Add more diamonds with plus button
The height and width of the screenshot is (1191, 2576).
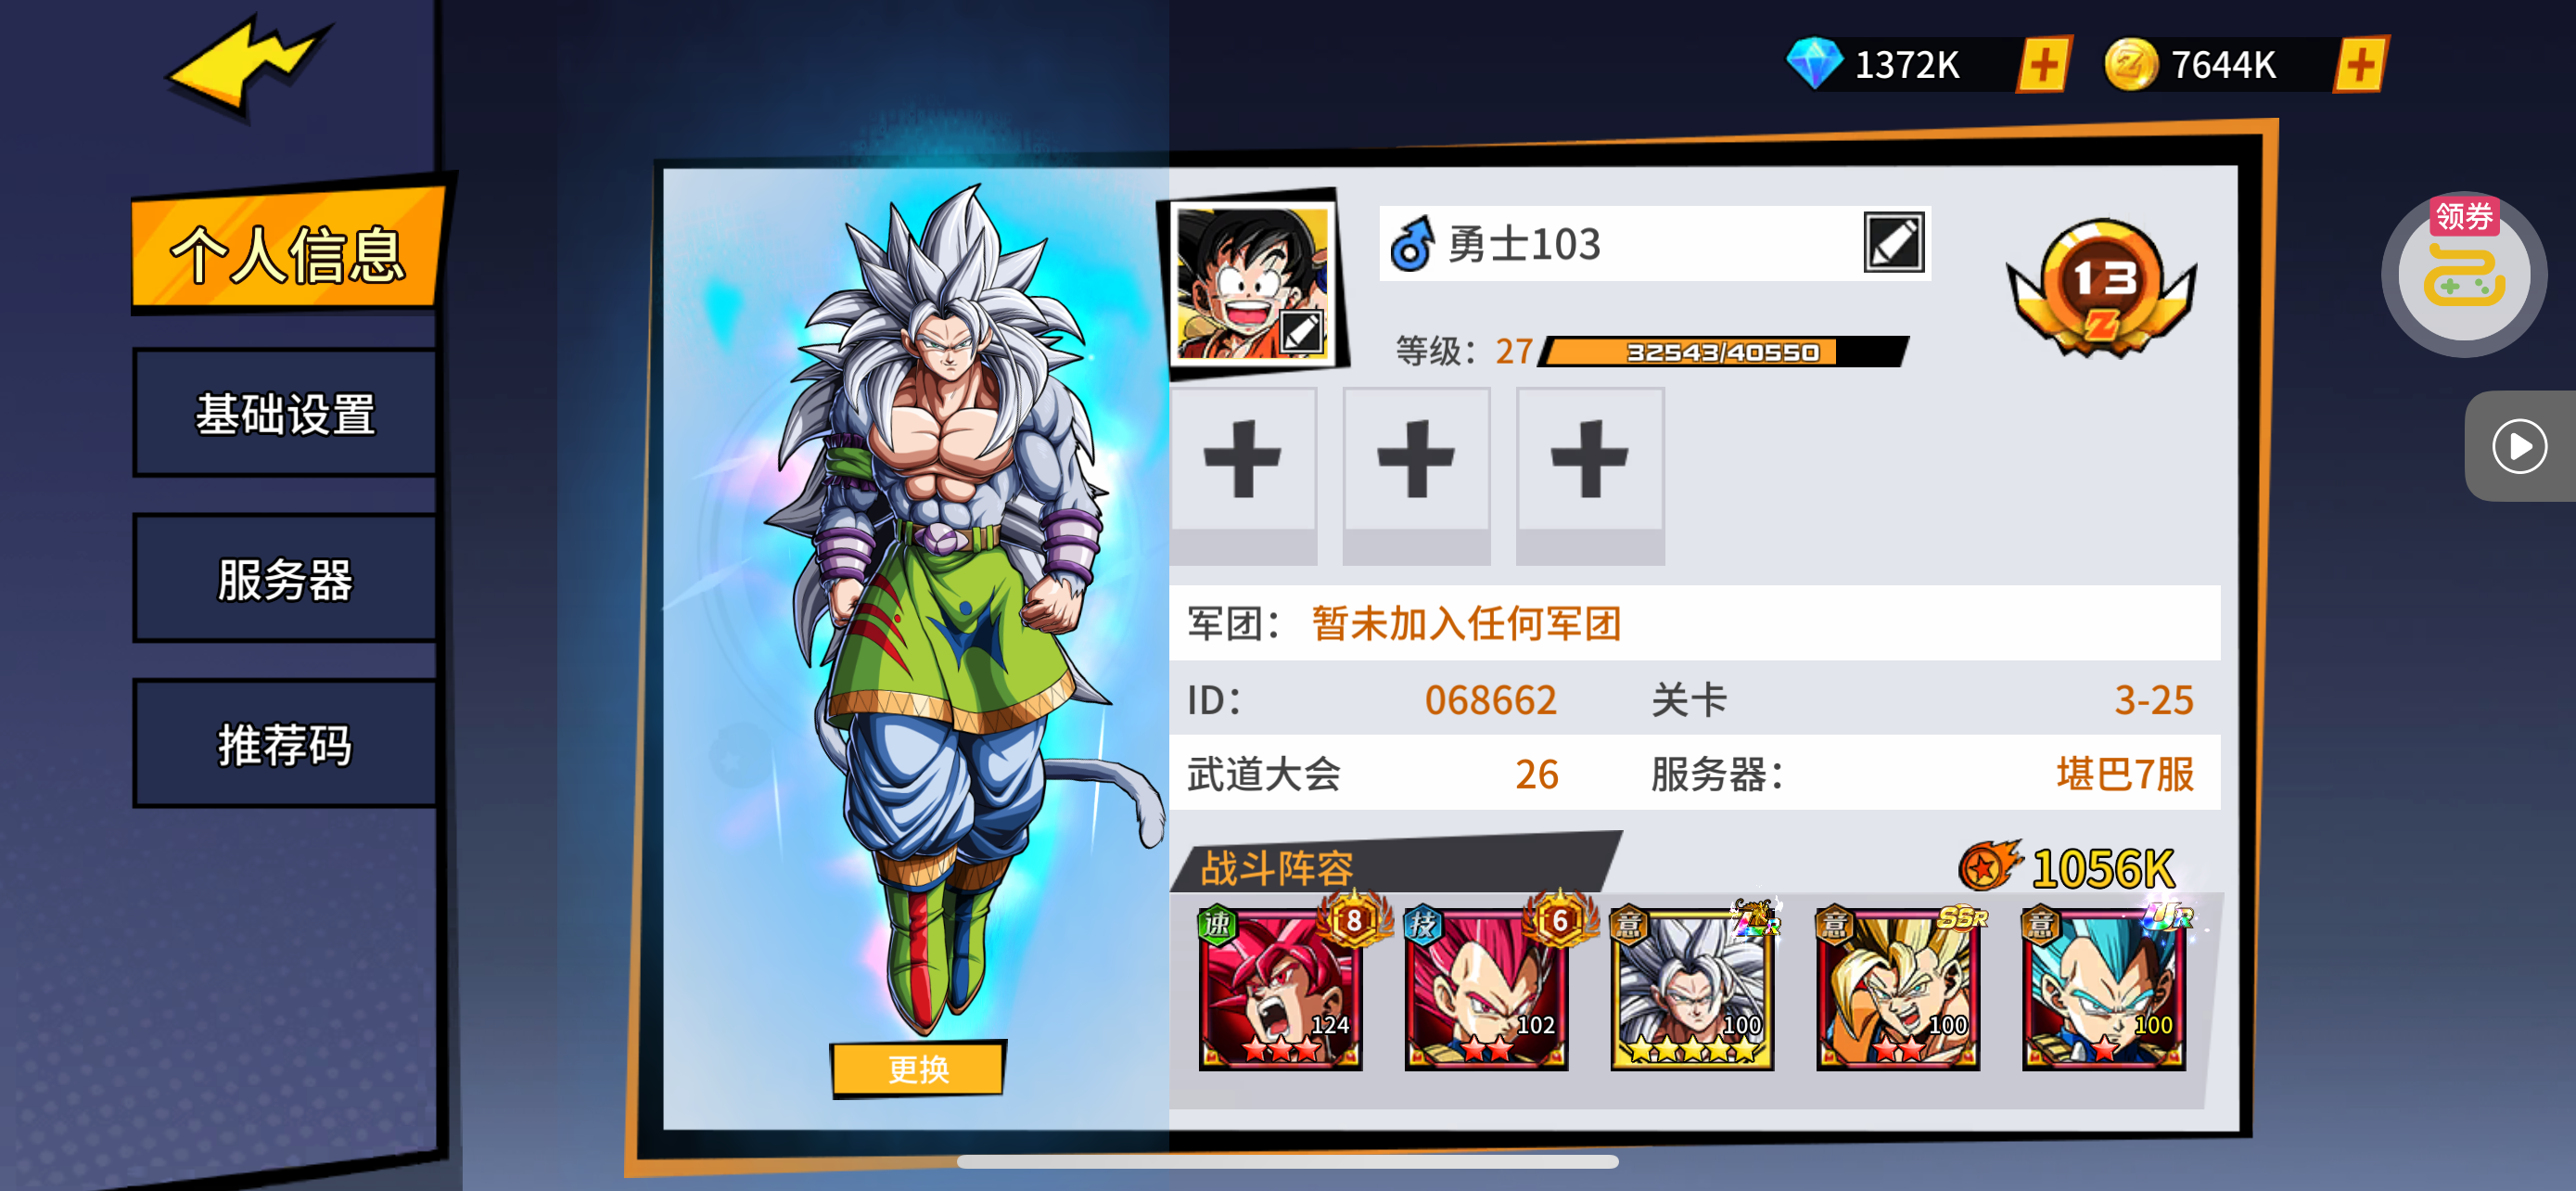click(x=2043, y=66)
